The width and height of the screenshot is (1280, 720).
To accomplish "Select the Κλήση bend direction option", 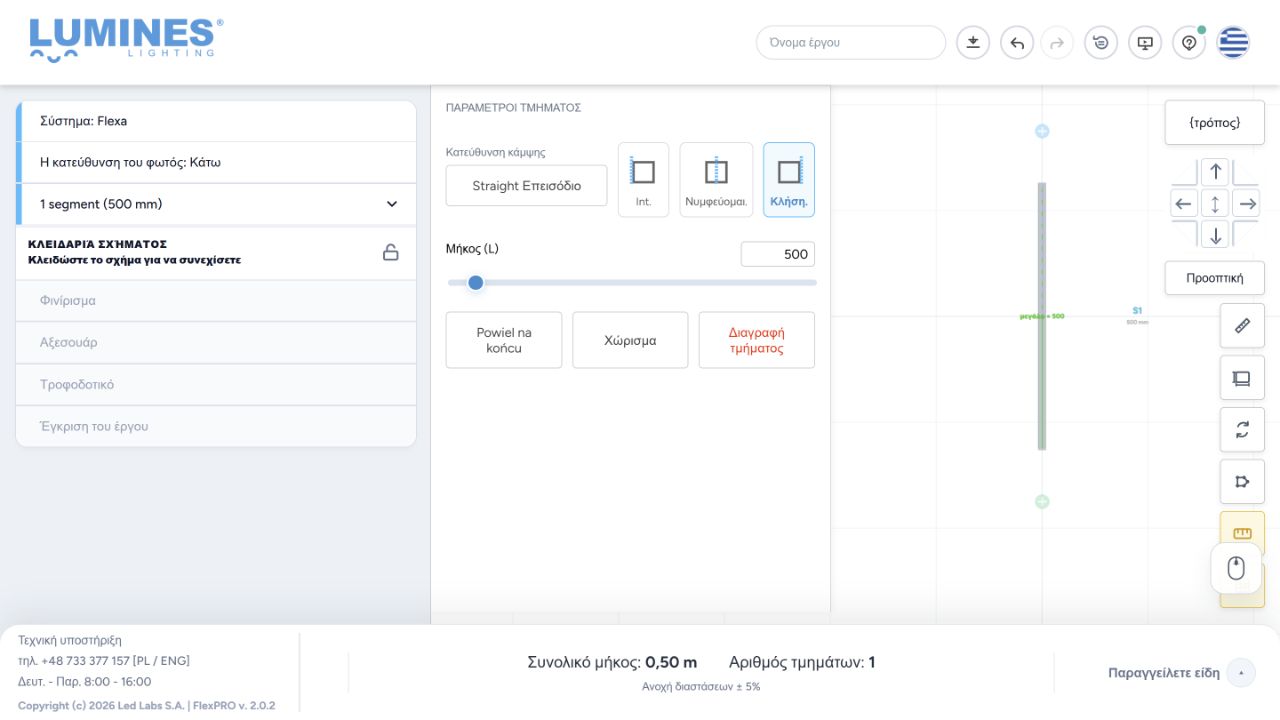I will pyautogui.click(x=789, y=180).
